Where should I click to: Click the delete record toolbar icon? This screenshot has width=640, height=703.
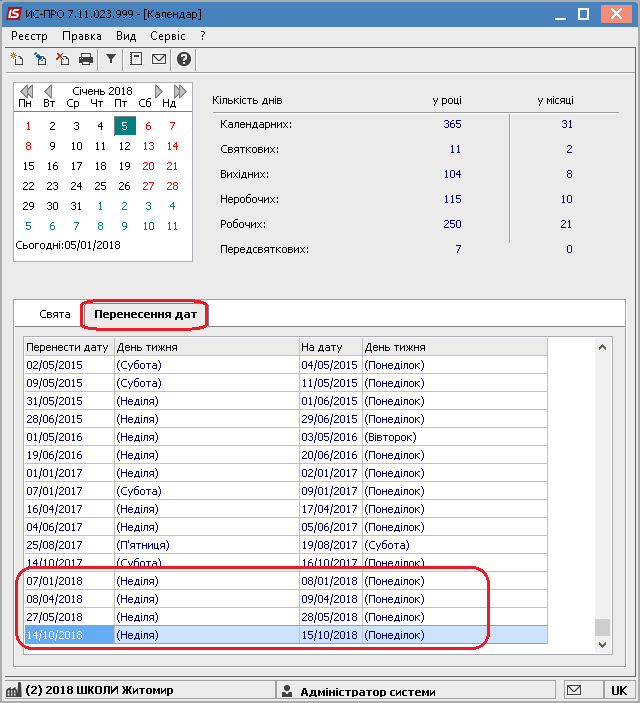tap(63, 59)
